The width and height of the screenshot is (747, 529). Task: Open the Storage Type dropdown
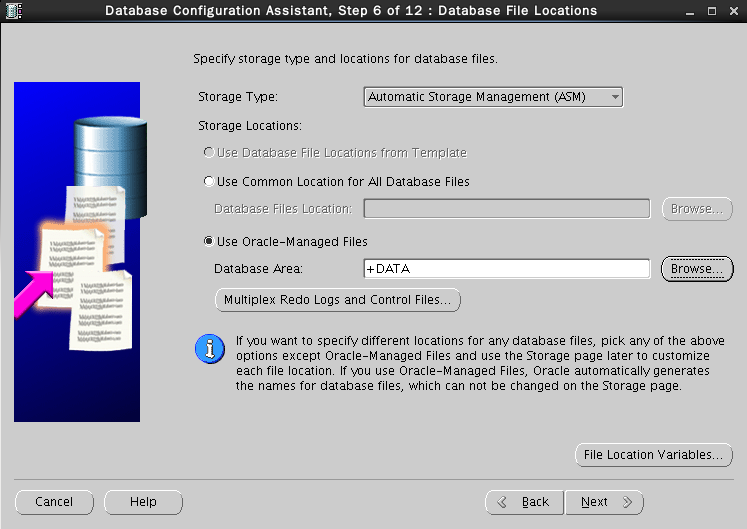(x=493, y=97)
